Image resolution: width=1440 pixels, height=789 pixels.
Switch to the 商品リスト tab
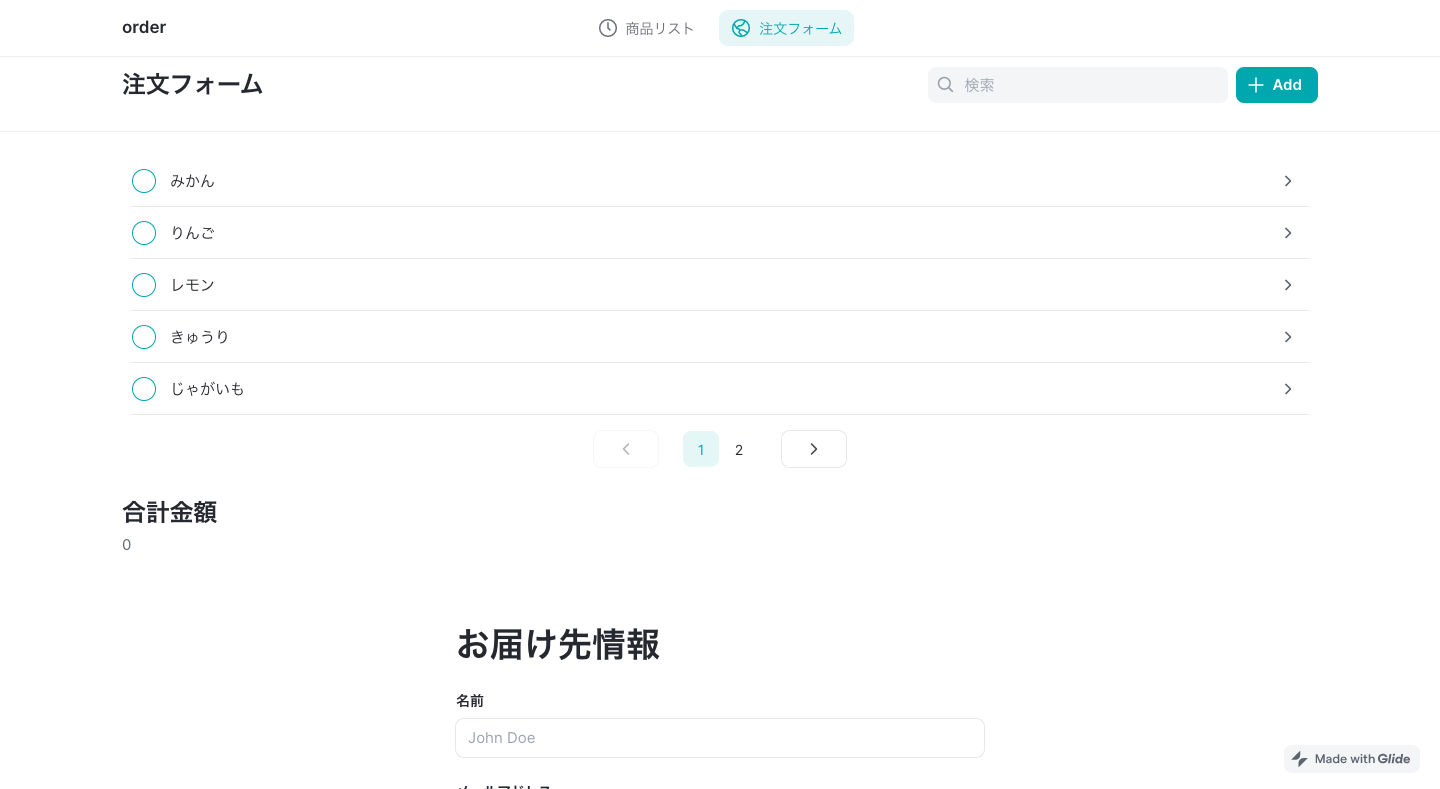647,28
